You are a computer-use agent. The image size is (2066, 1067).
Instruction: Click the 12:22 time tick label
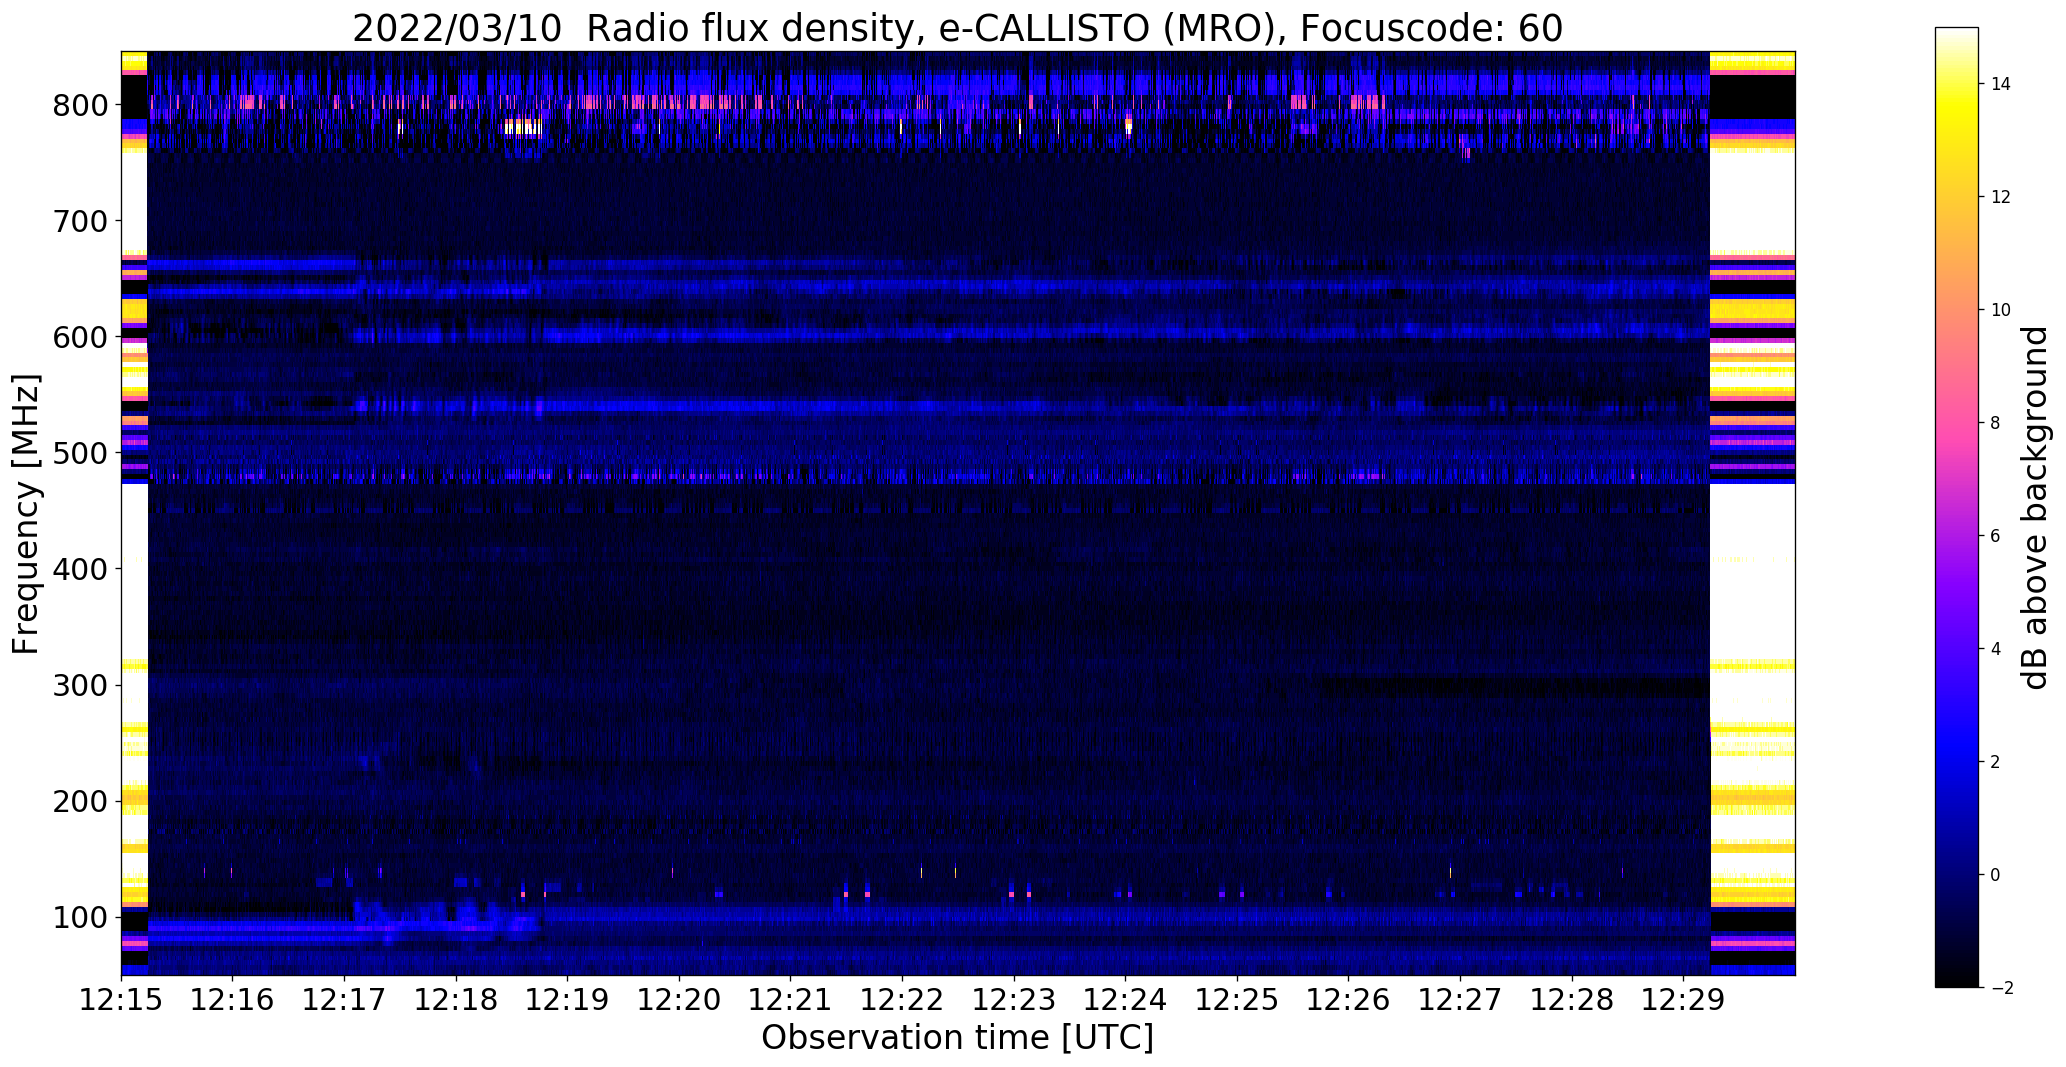[x=902, y=999]
